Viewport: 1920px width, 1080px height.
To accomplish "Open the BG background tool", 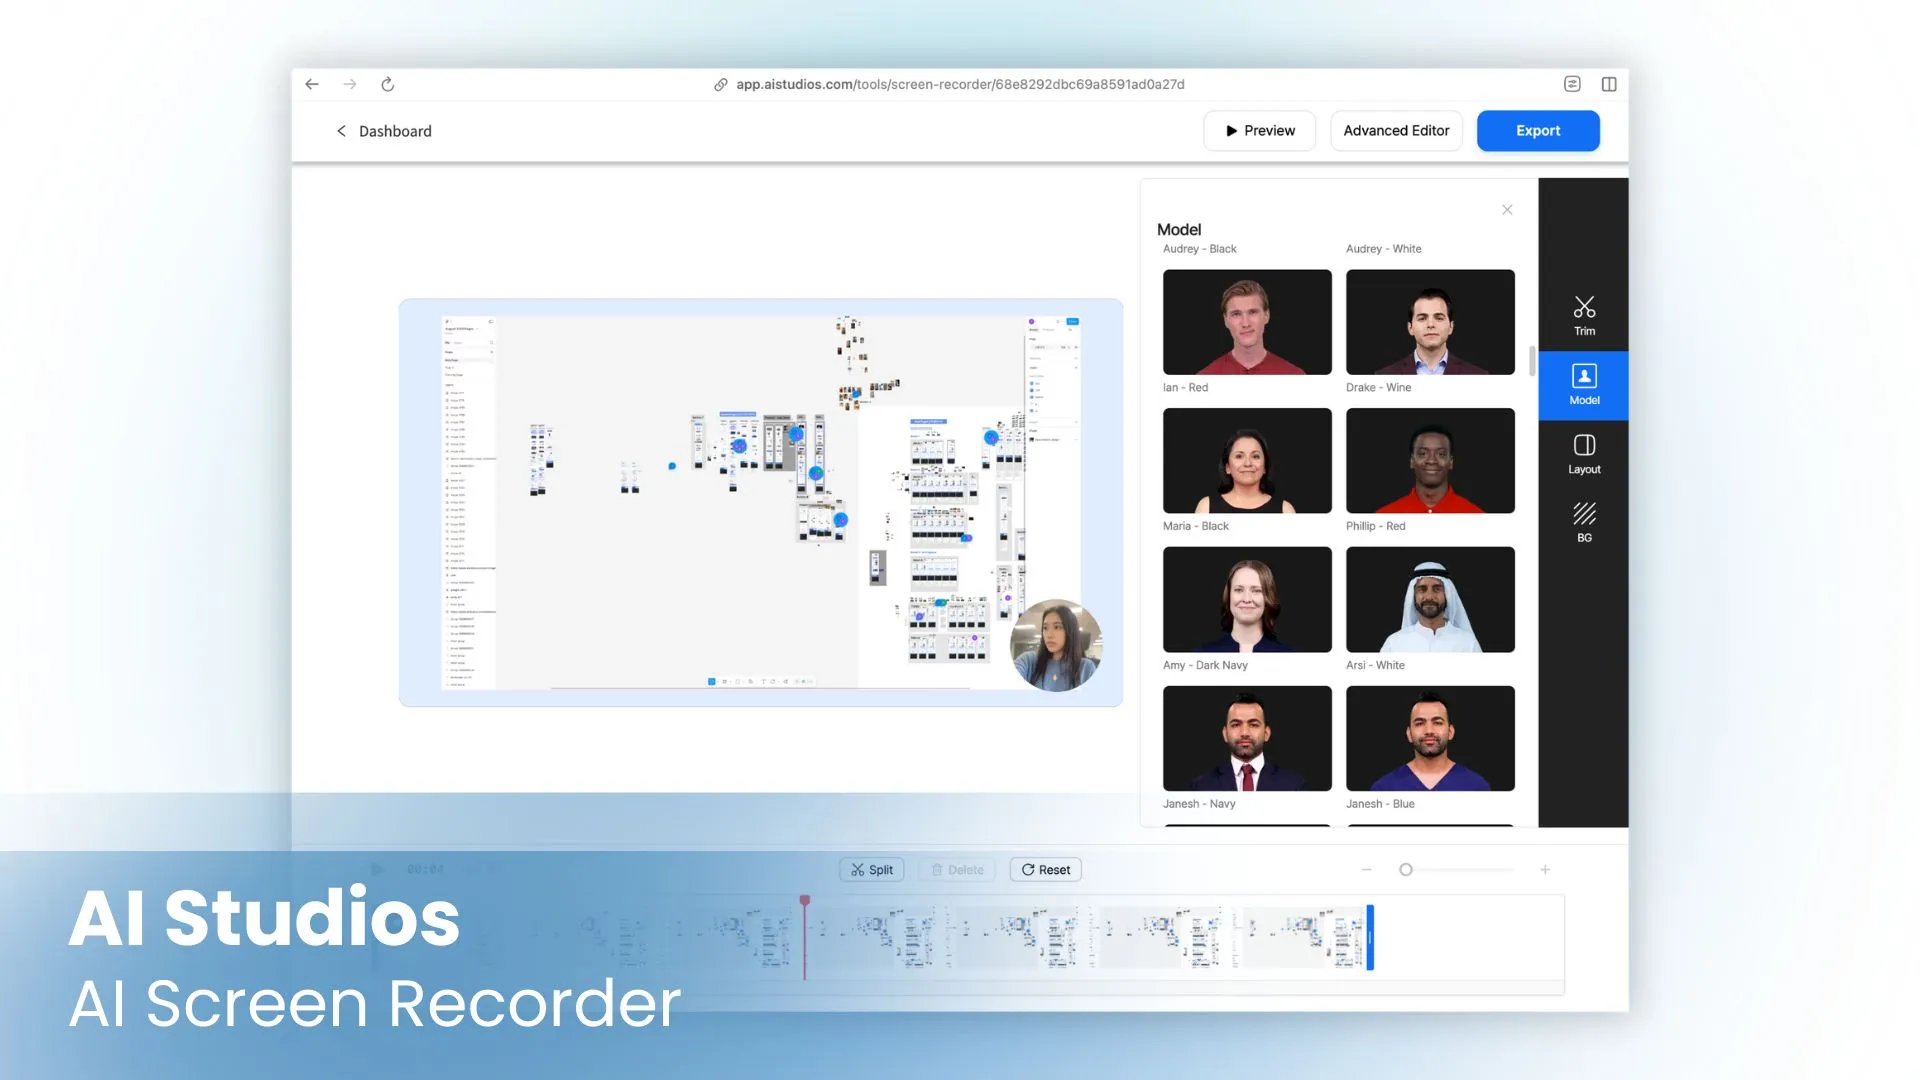I will coord(1584,523).
